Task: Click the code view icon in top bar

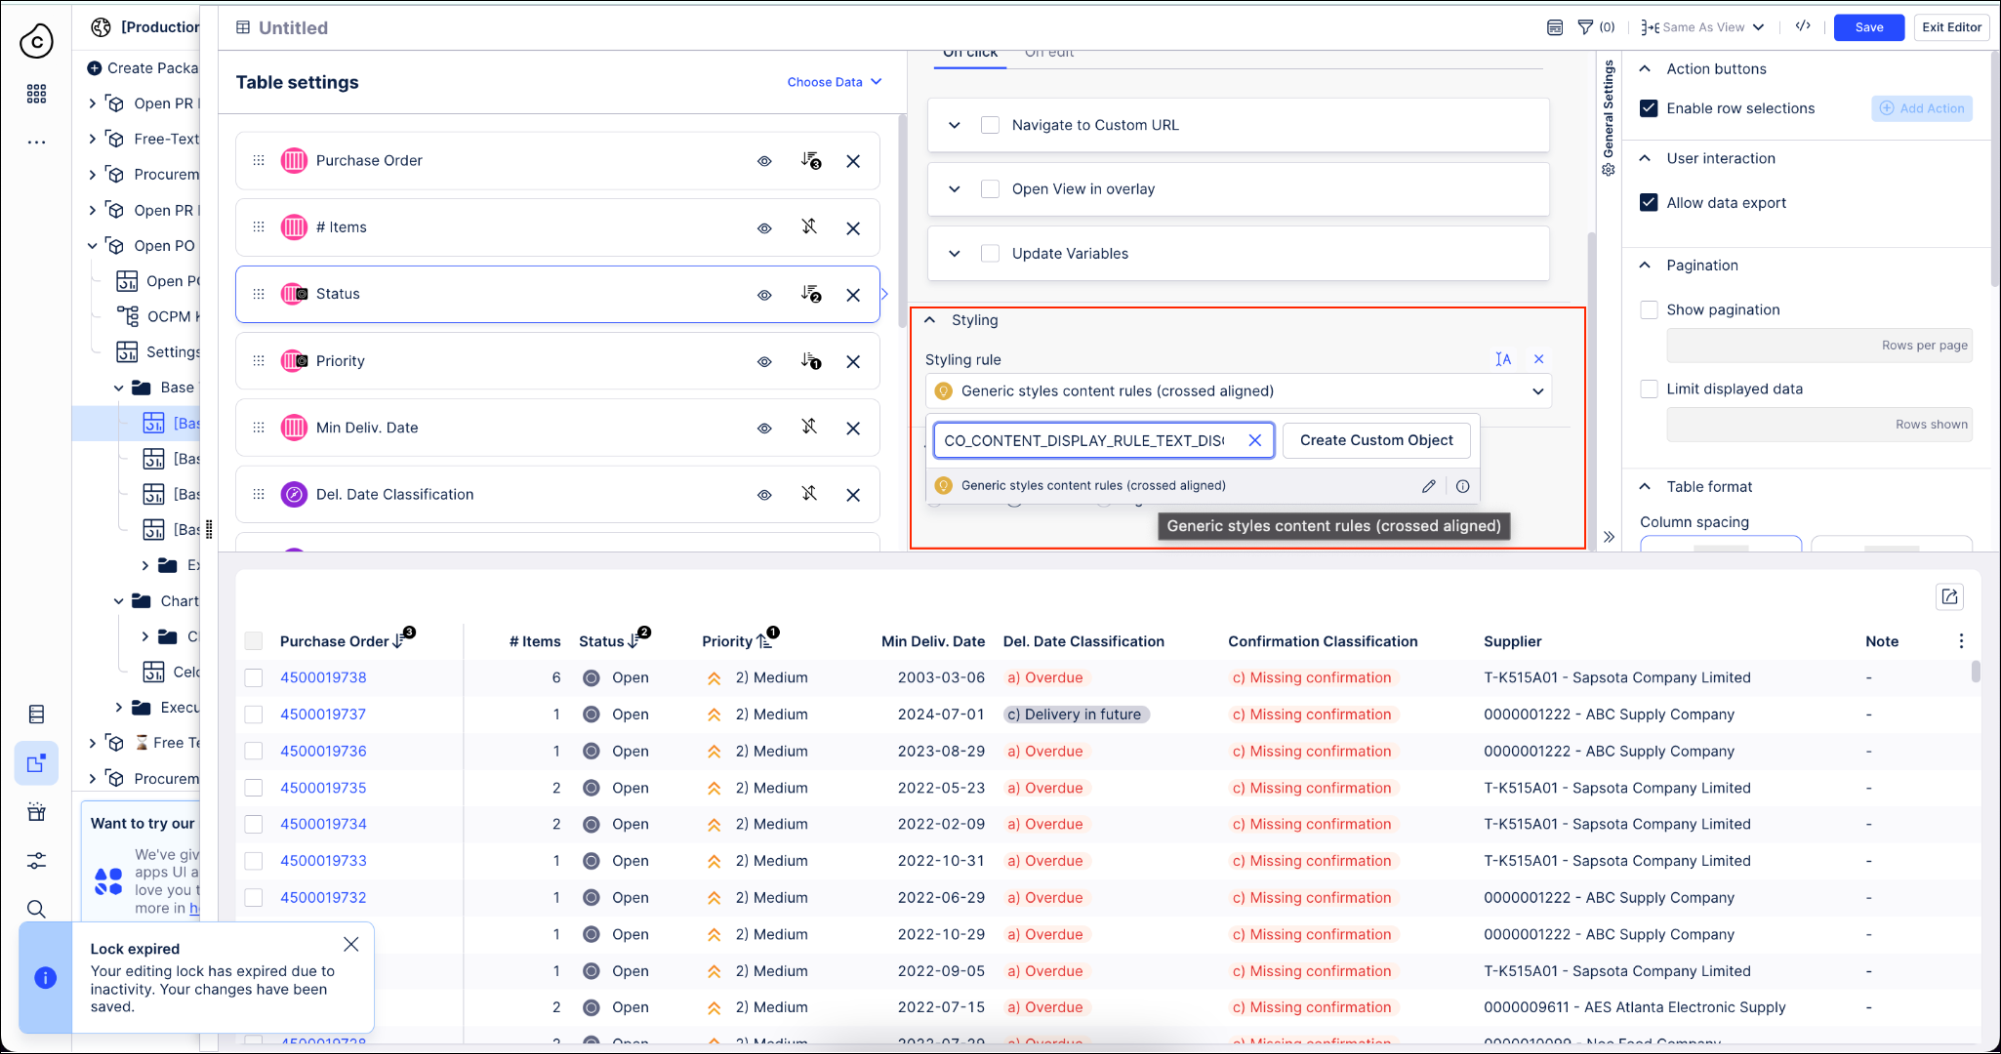Action: click(1803, 27)
